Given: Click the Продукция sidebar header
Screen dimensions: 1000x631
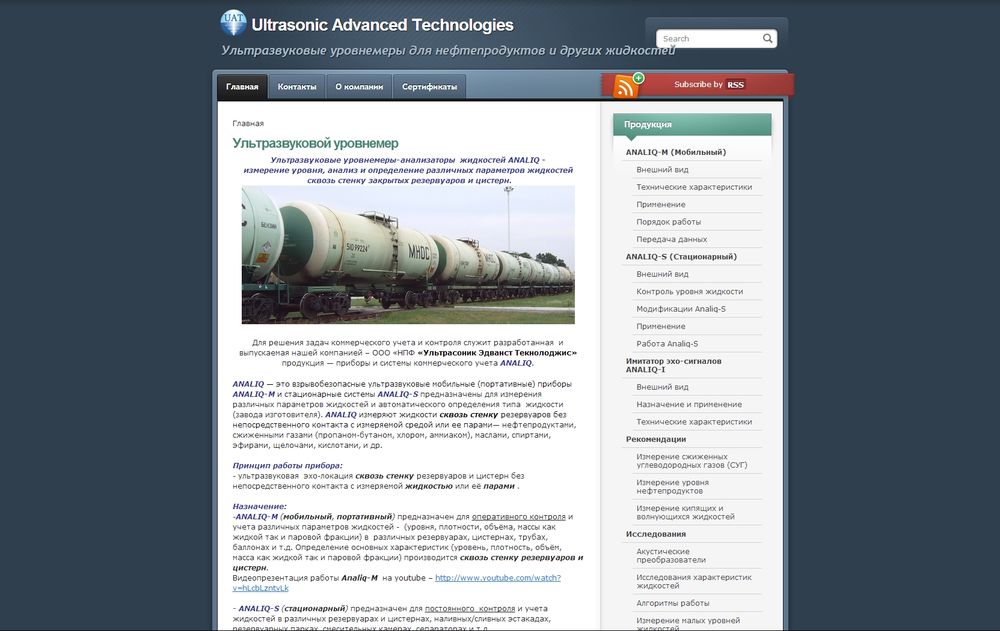Looking at the screenshot, I should pyautogui.click(x=692, y=124).
